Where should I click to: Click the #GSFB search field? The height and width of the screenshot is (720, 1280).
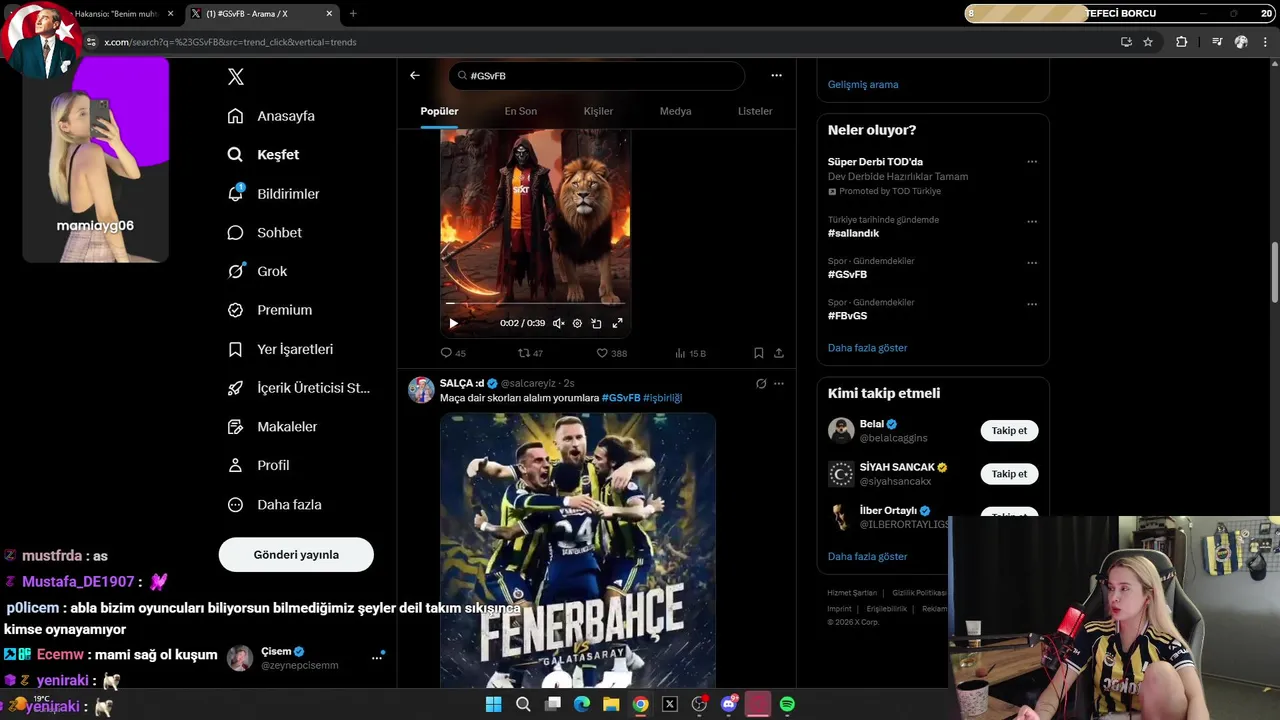(x=597, y=76)
